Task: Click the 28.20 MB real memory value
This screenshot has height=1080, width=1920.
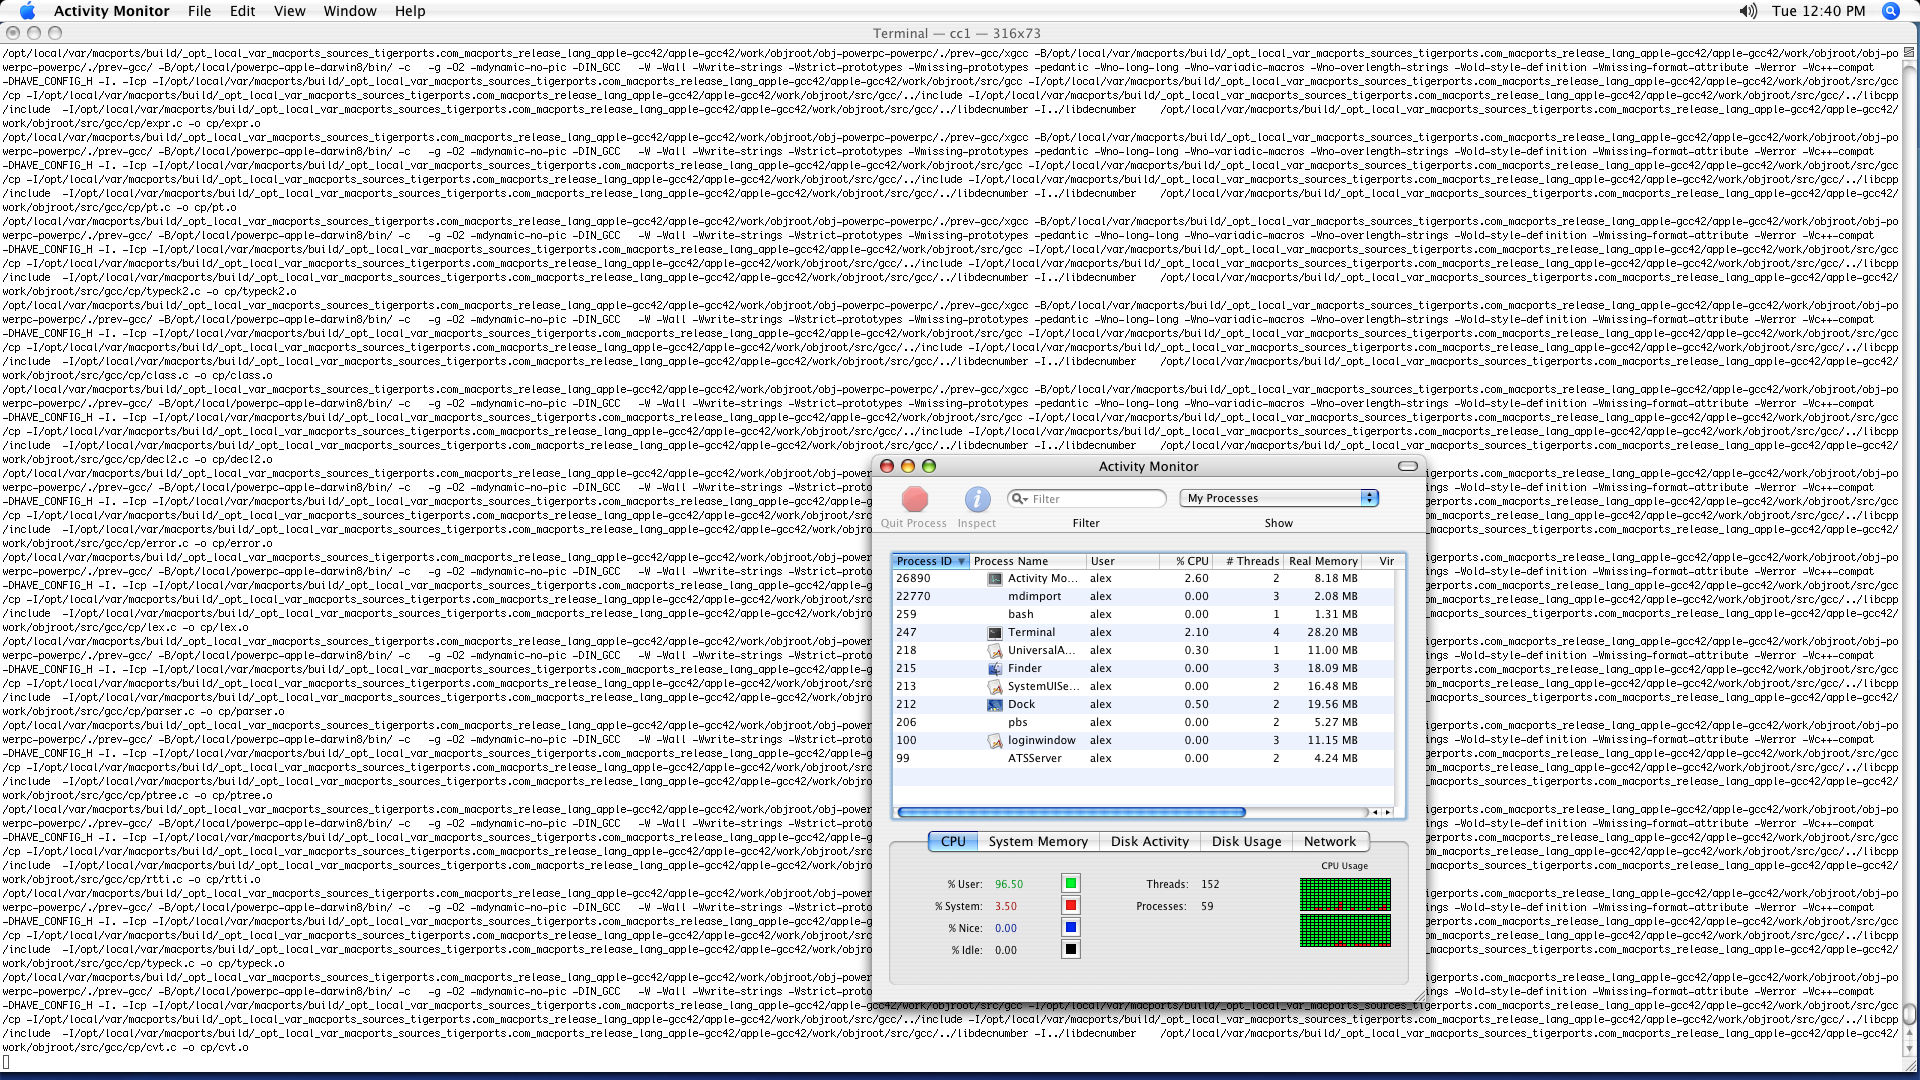Action: pyautogui.click(x=1332, y=633)
